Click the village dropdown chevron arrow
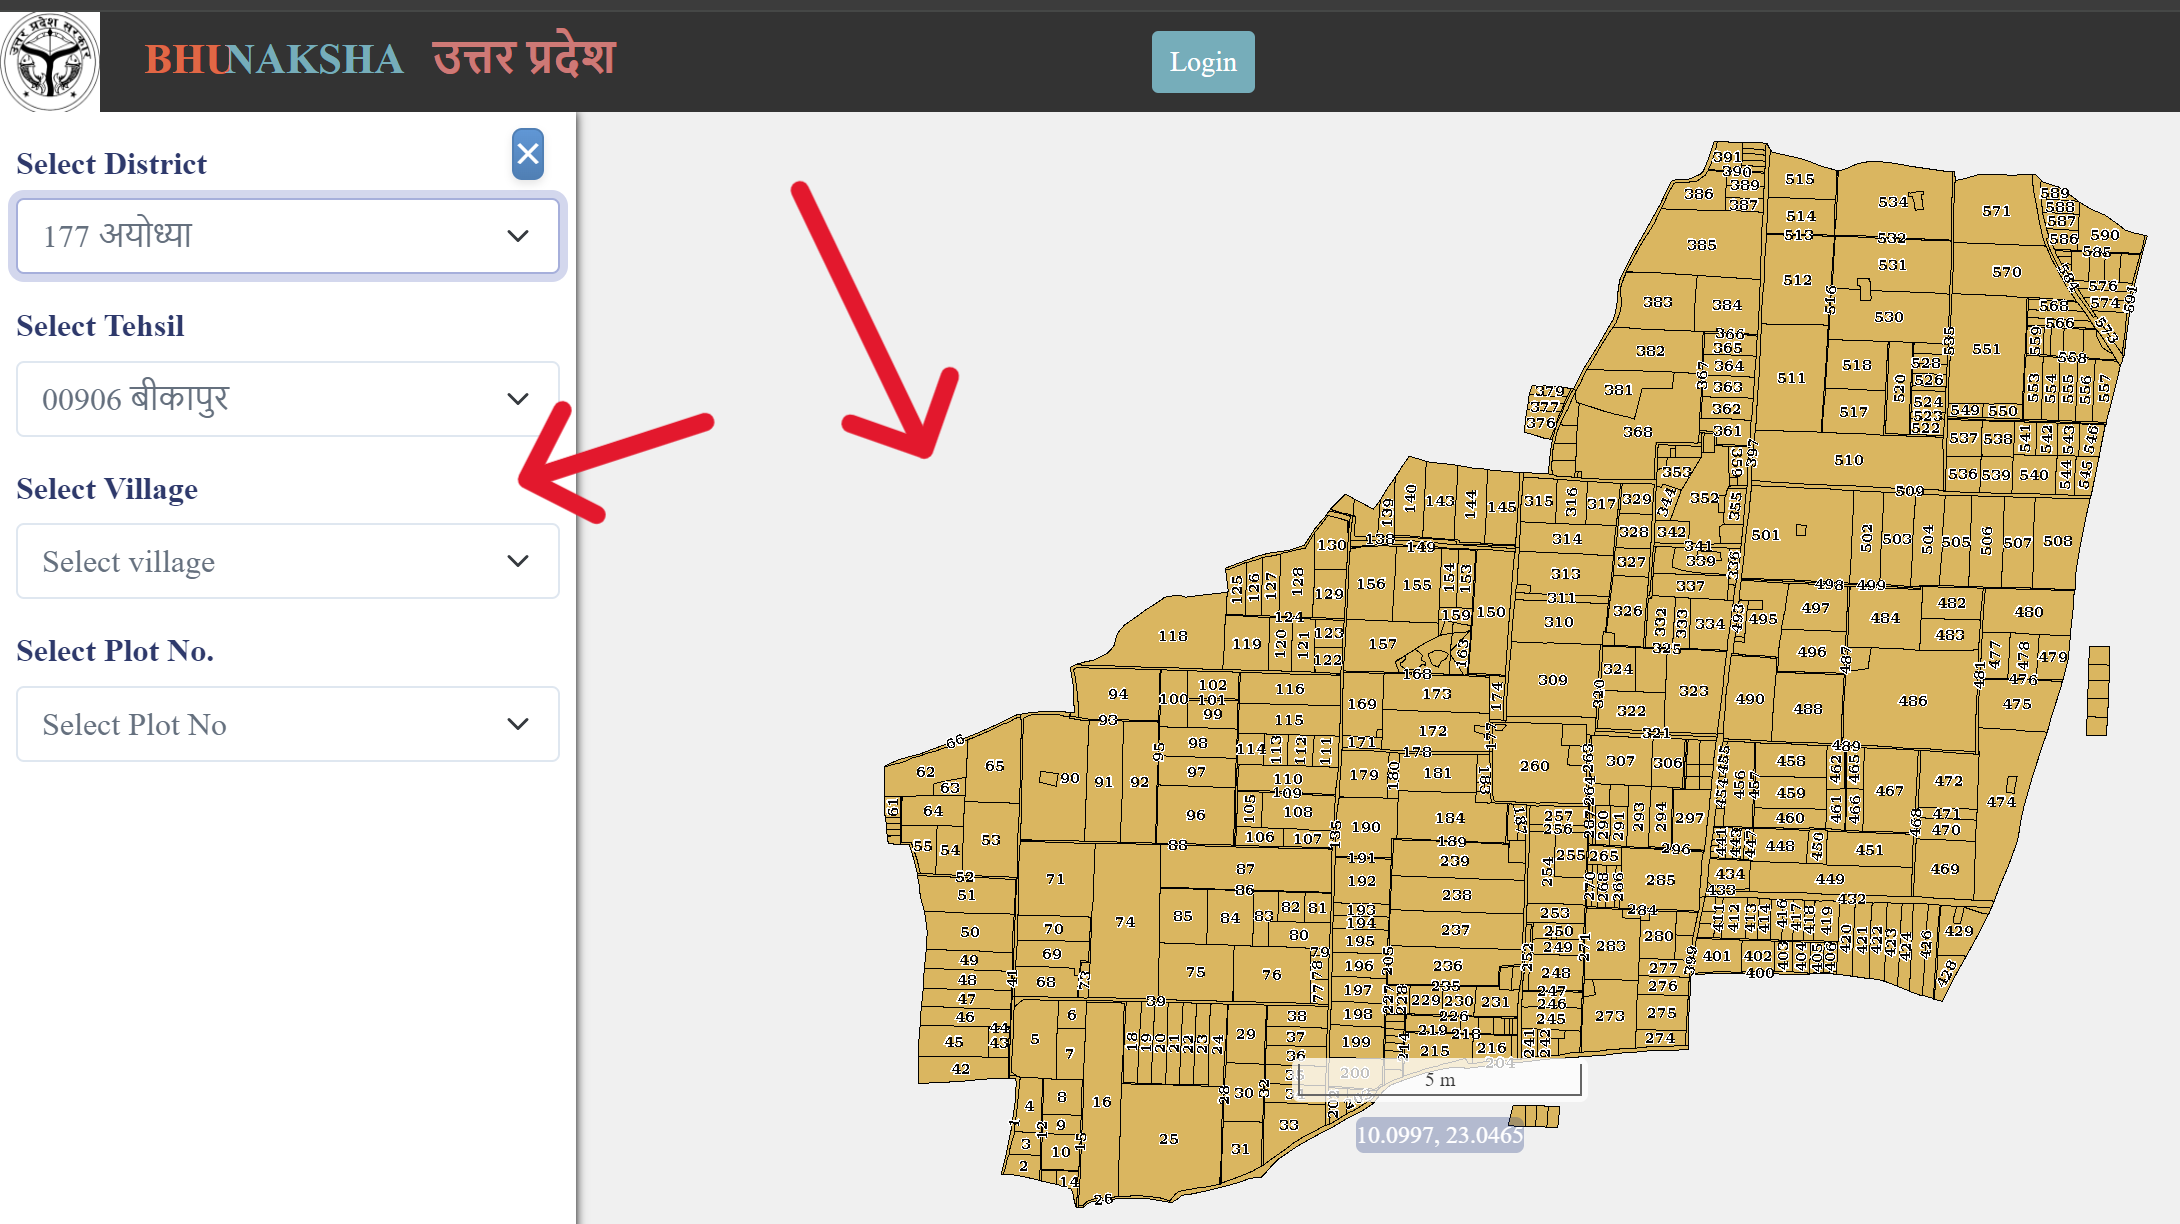The image size is (2180, 1224). point(517,562)
